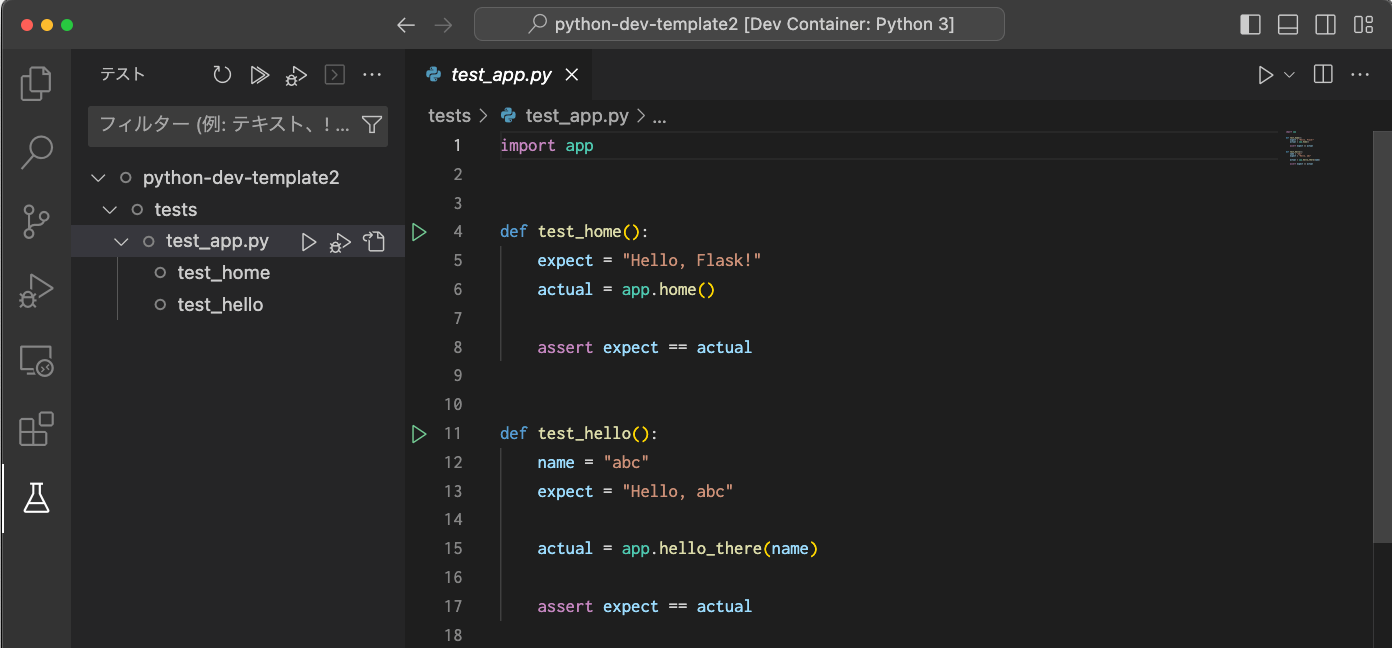The height and width of the screenshot is (648, 1392).
Task: Open test panel more actions menu
Action: [x=372, y=74]
